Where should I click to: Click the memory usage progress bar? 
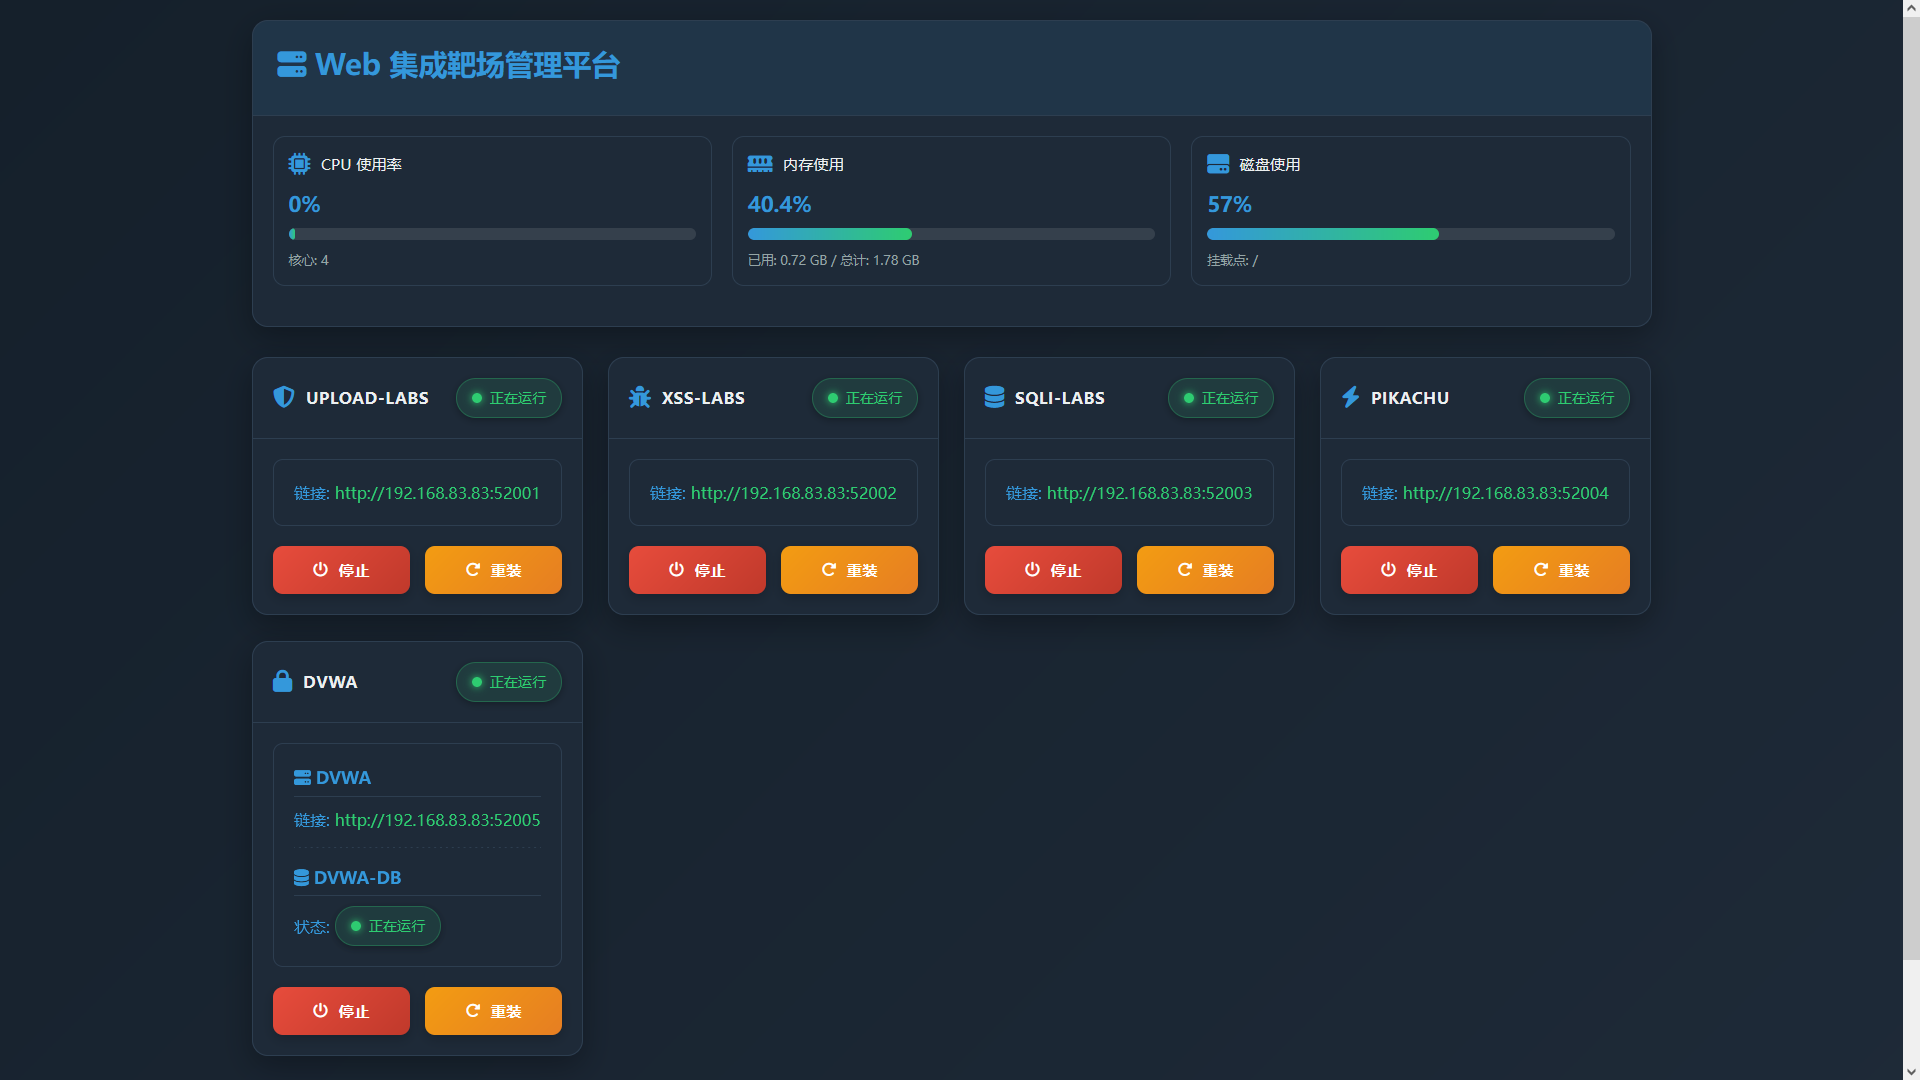[951, 234]
